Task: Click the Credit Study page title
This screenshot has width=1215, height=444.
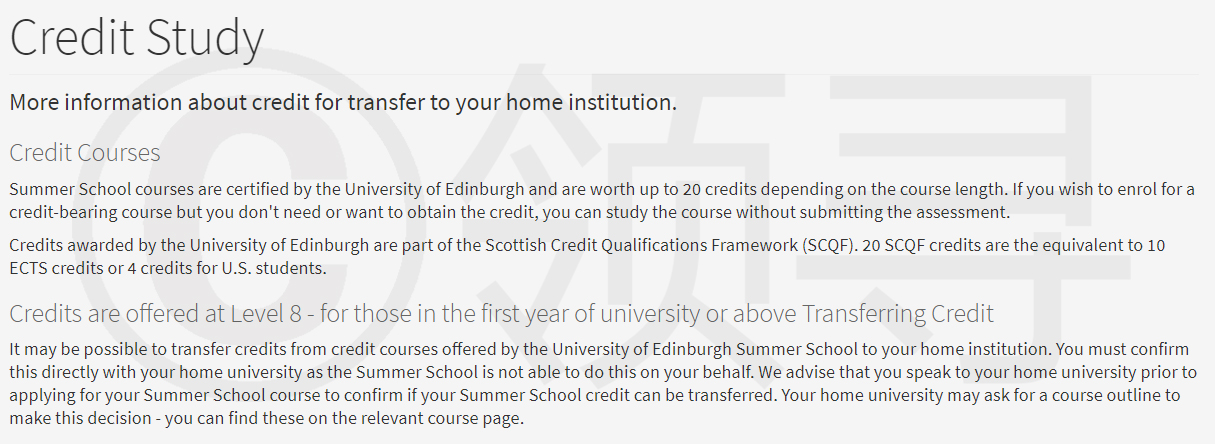Action: pos(137,38)
